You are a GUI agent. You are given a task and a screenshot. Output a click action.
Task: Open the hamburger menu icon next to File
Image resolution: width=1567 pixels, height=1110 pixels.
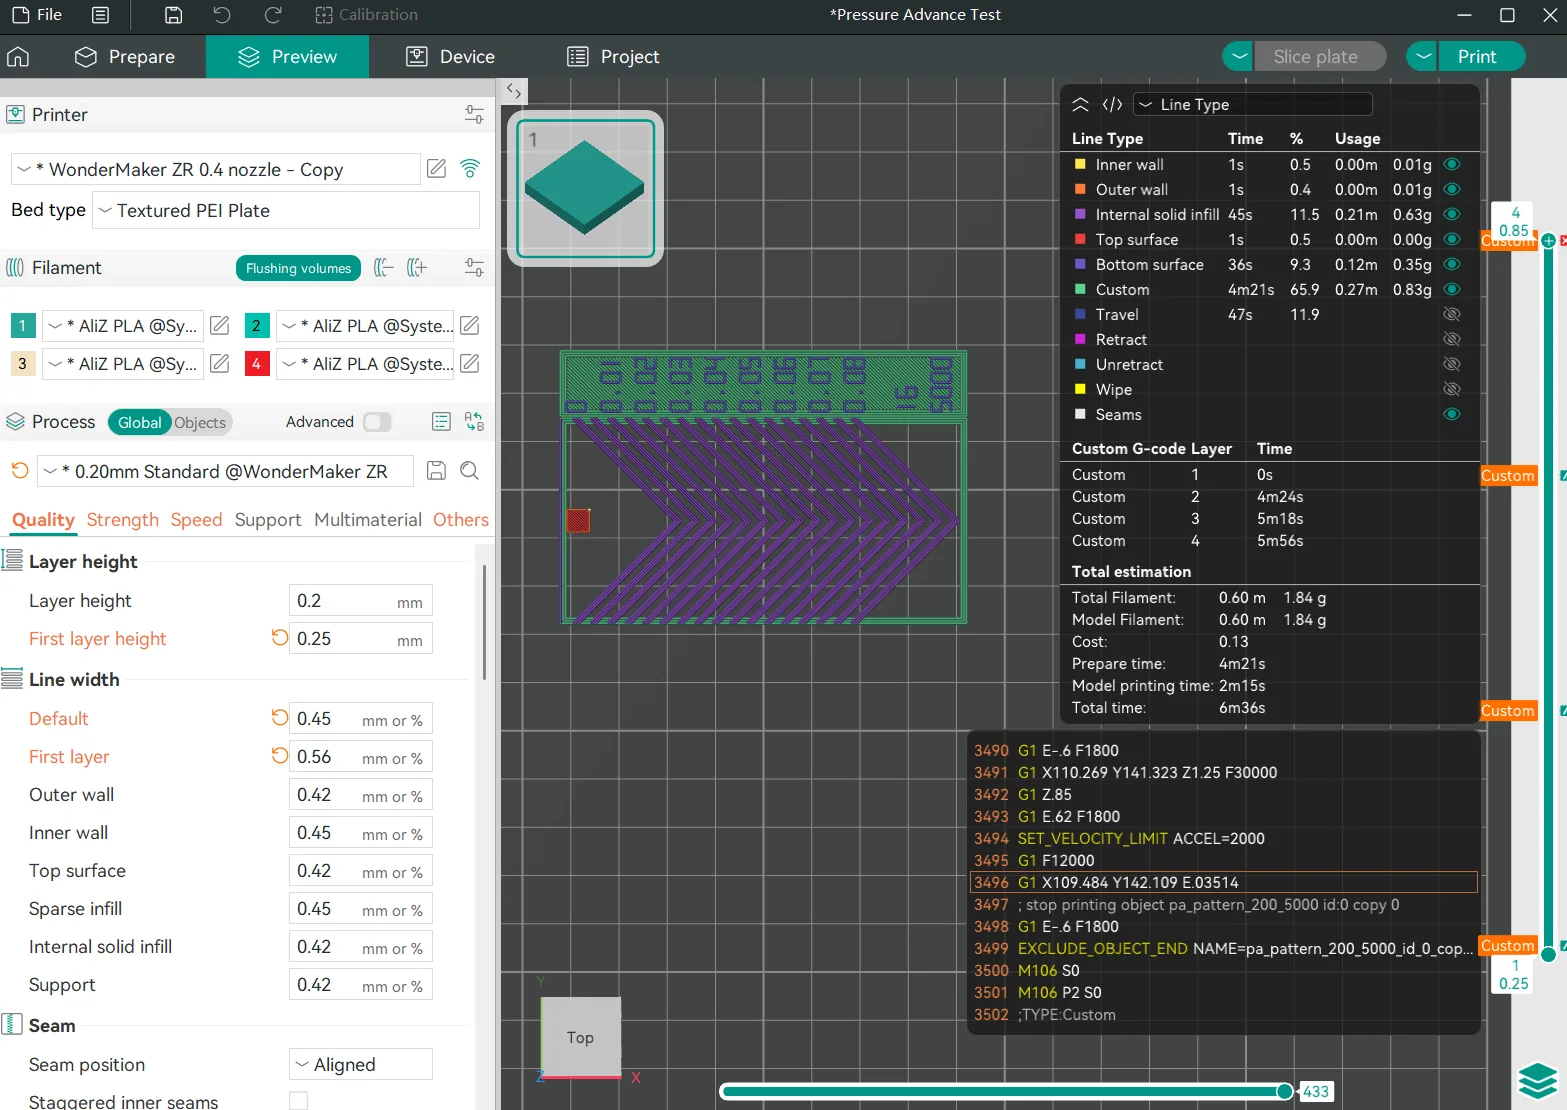pyautogui.click(x=100, y=15)
